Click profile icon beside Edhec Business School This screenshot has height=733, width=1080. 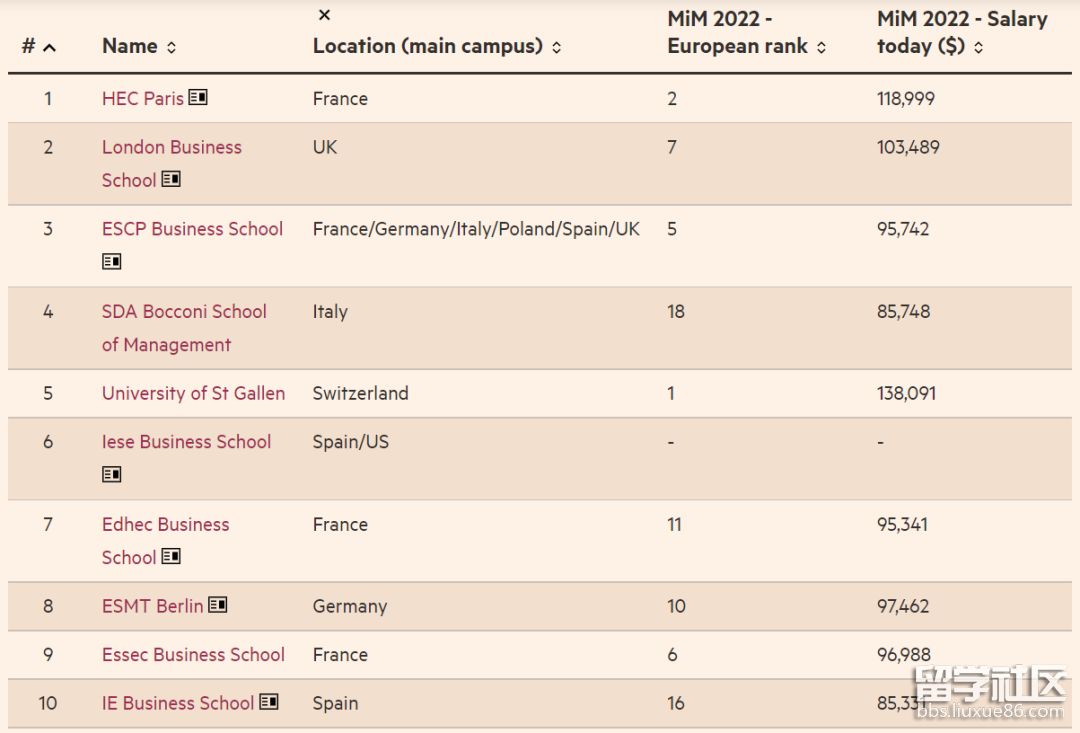pos(171,557)
